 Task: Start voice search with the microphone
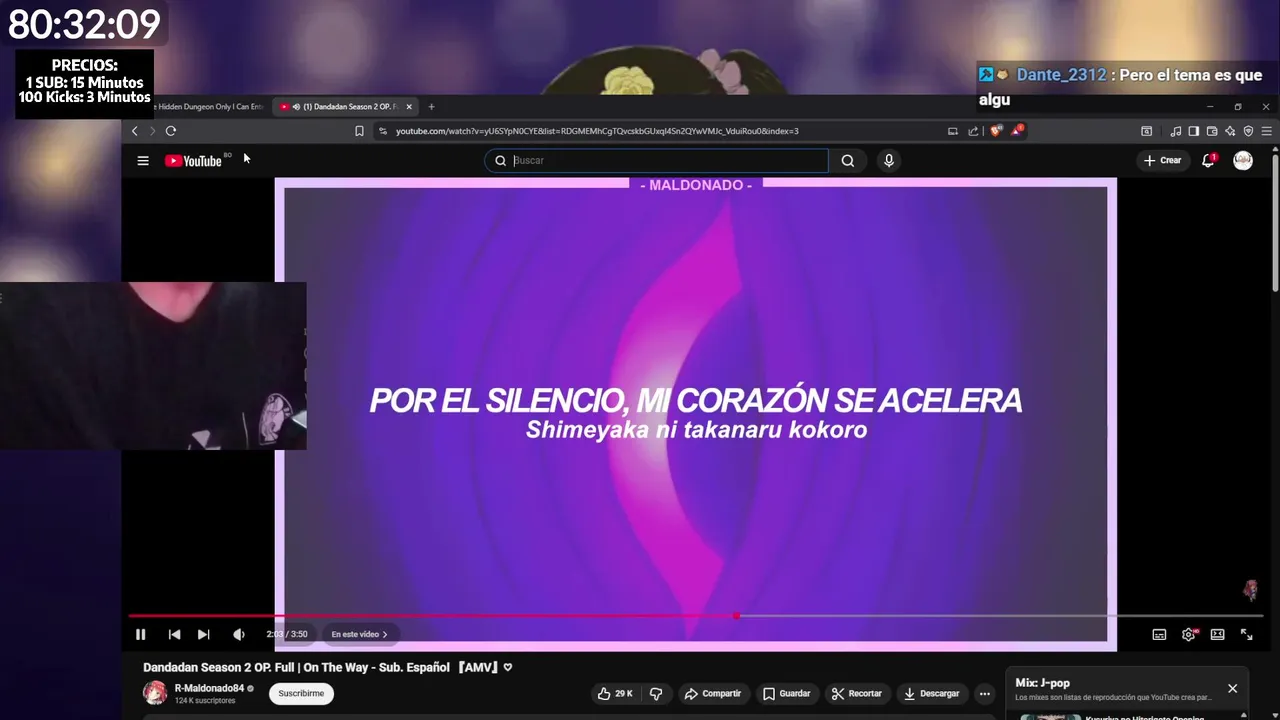pos(888,161)
